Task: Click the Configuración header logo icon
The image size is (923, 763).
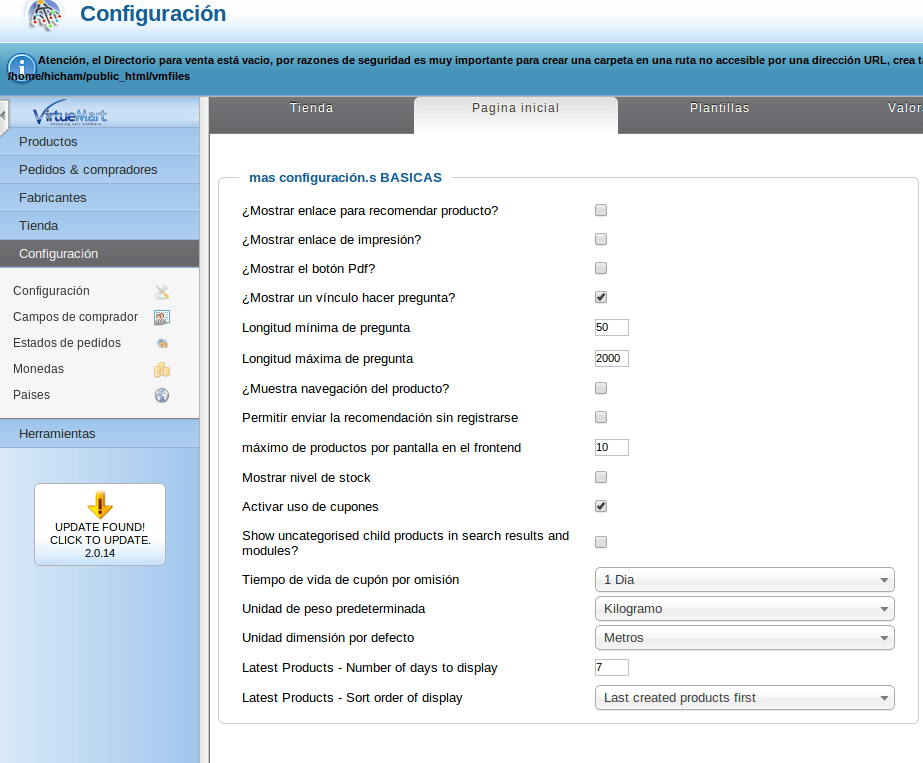Action: (45, 15)
